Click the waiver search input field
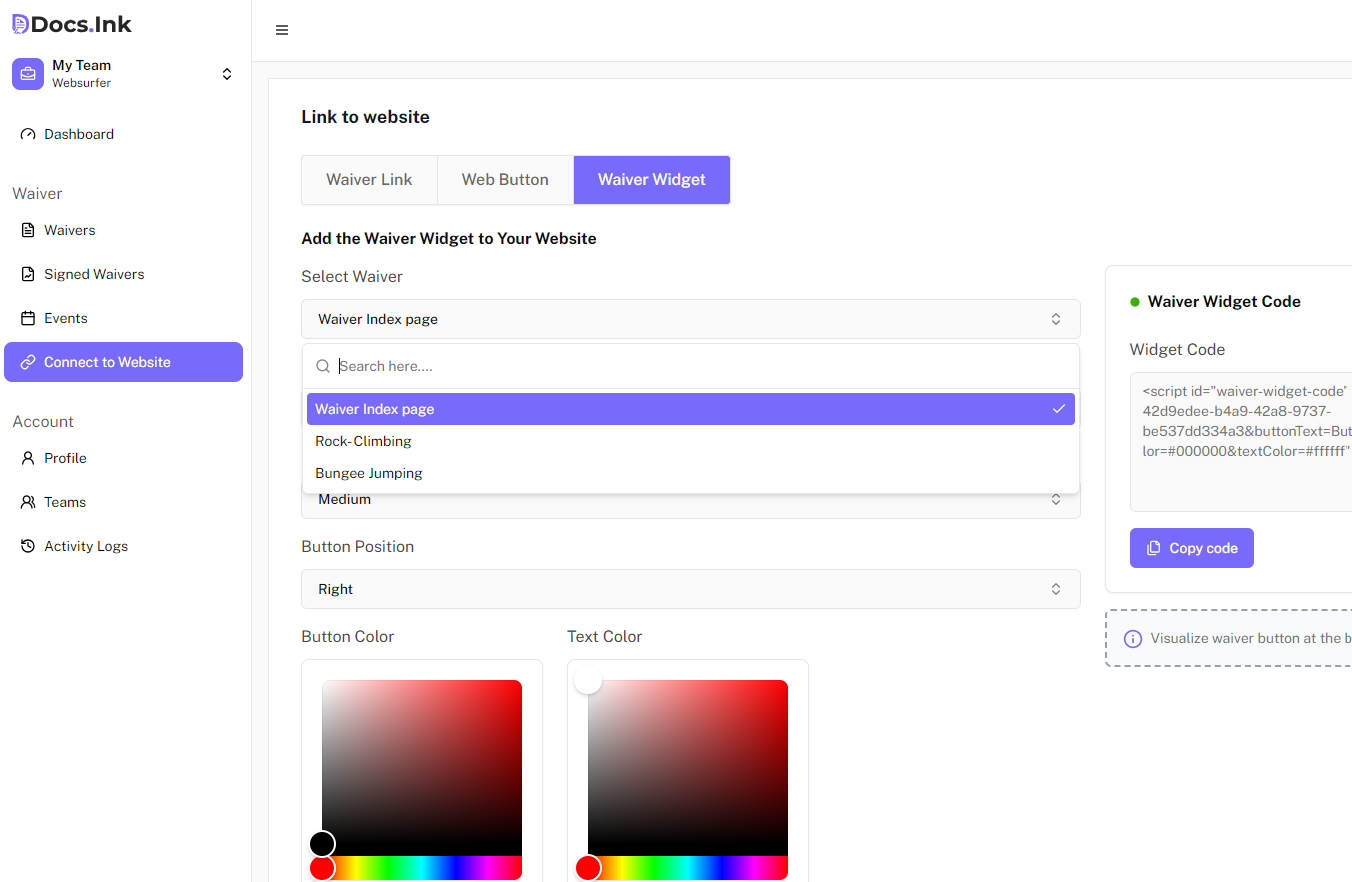The width and height of the screenshot is (1352, 882). 700,366
